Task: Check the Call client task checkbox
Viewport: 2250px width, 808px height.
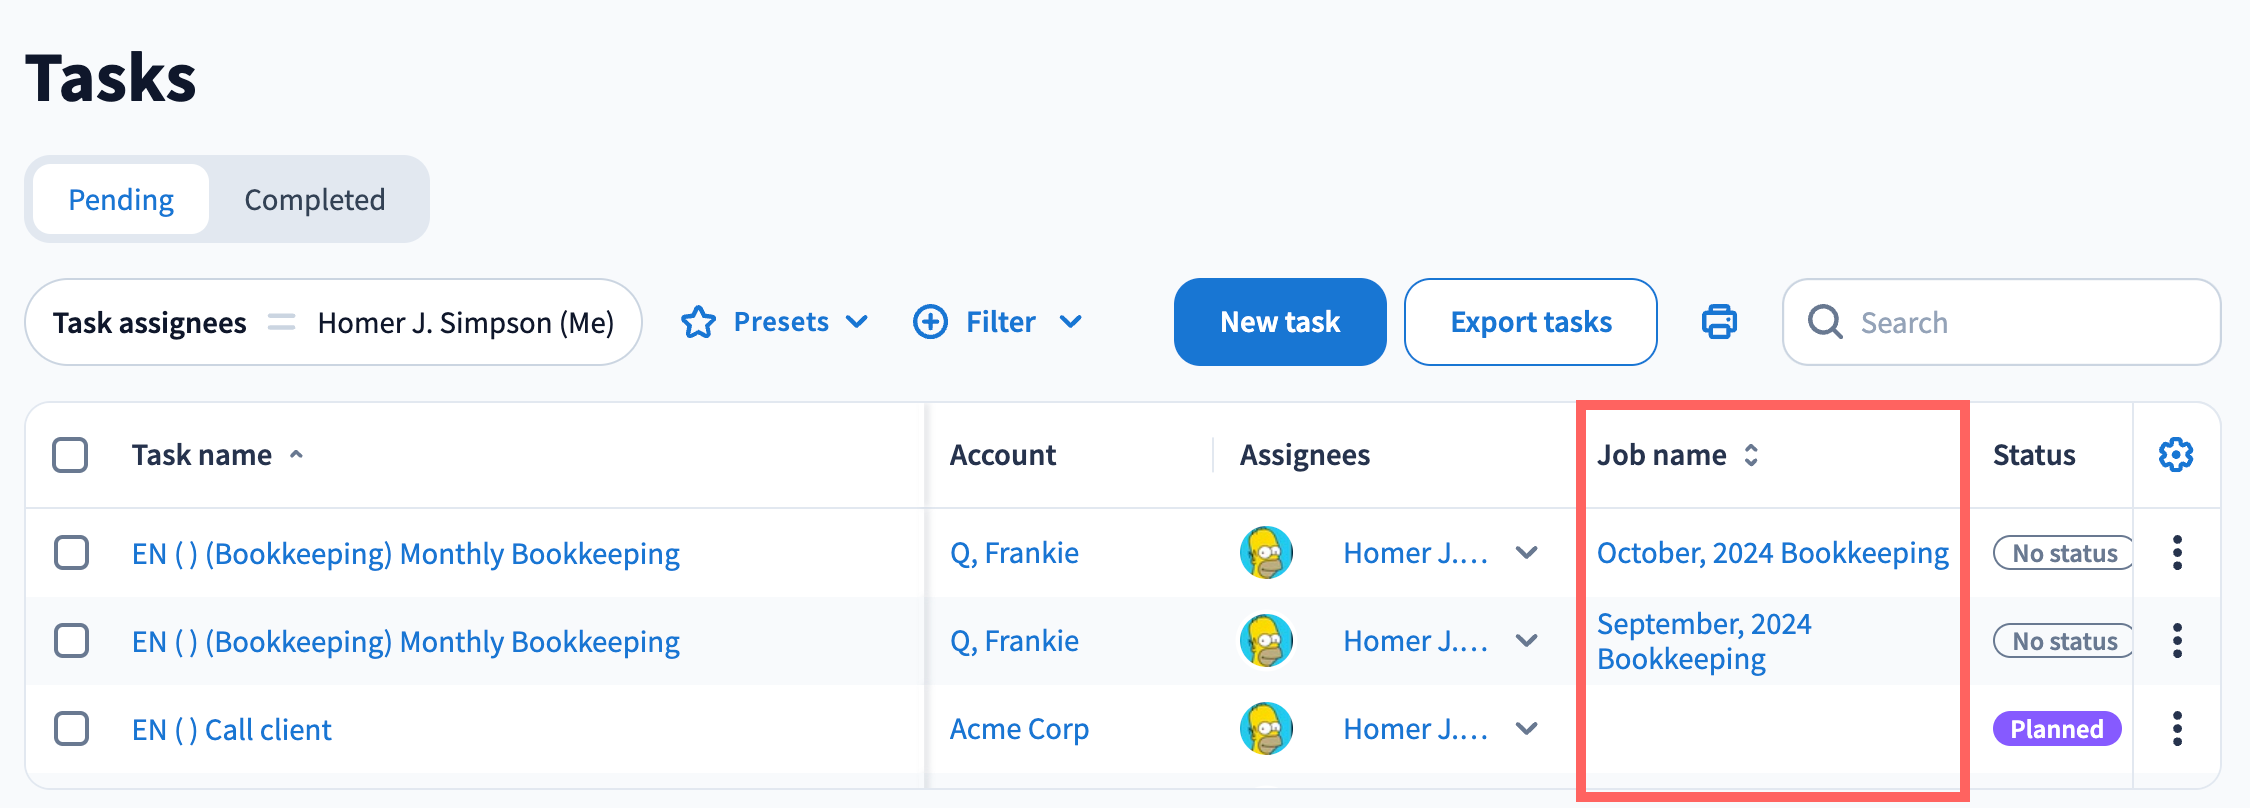Action: 71,729
